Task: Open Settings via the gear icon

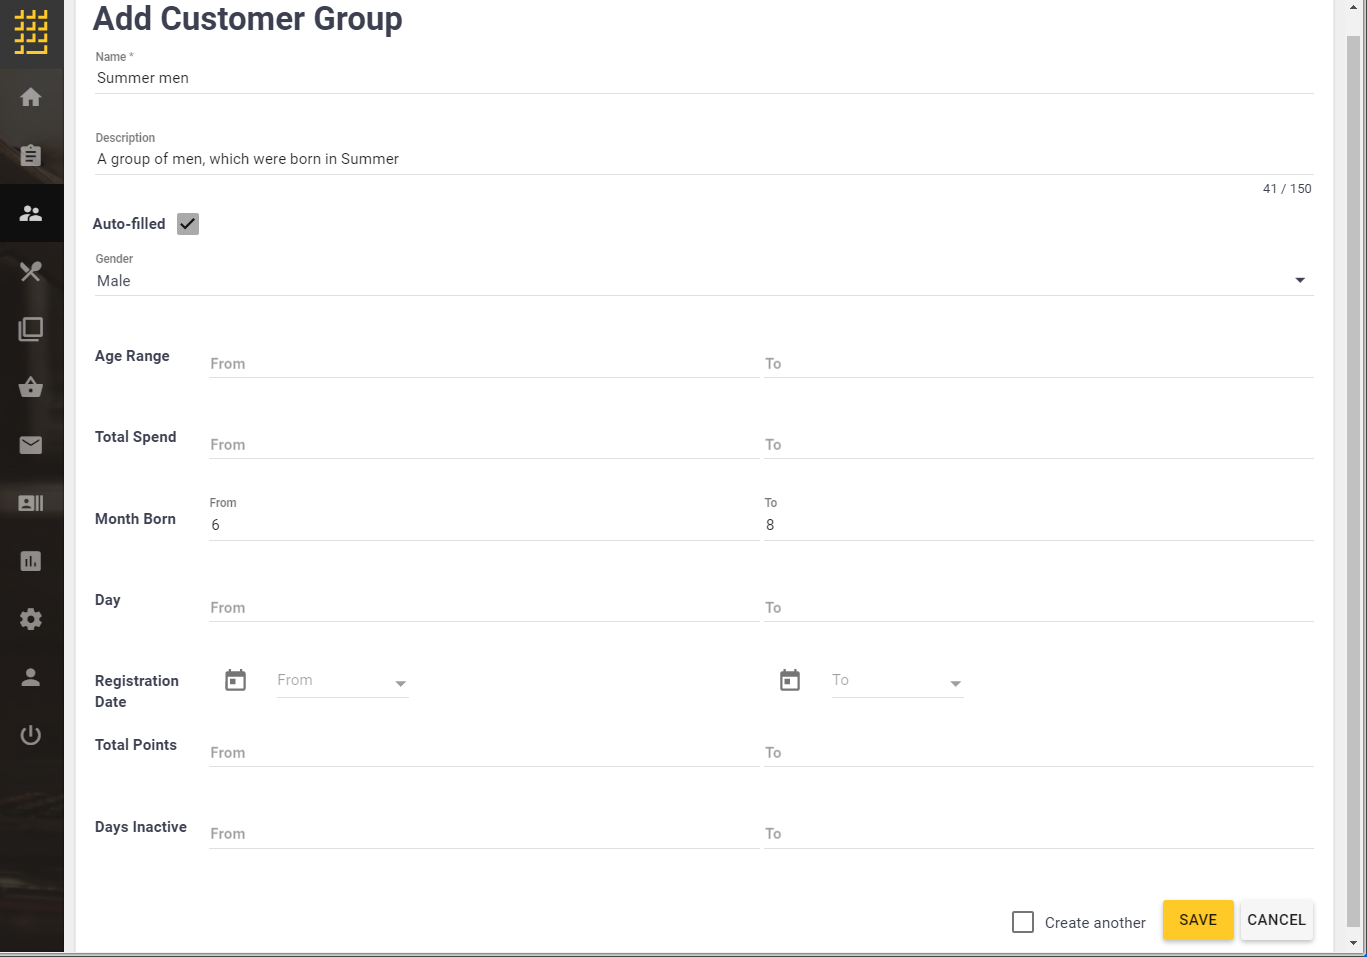Action: (x=31, y=619)
